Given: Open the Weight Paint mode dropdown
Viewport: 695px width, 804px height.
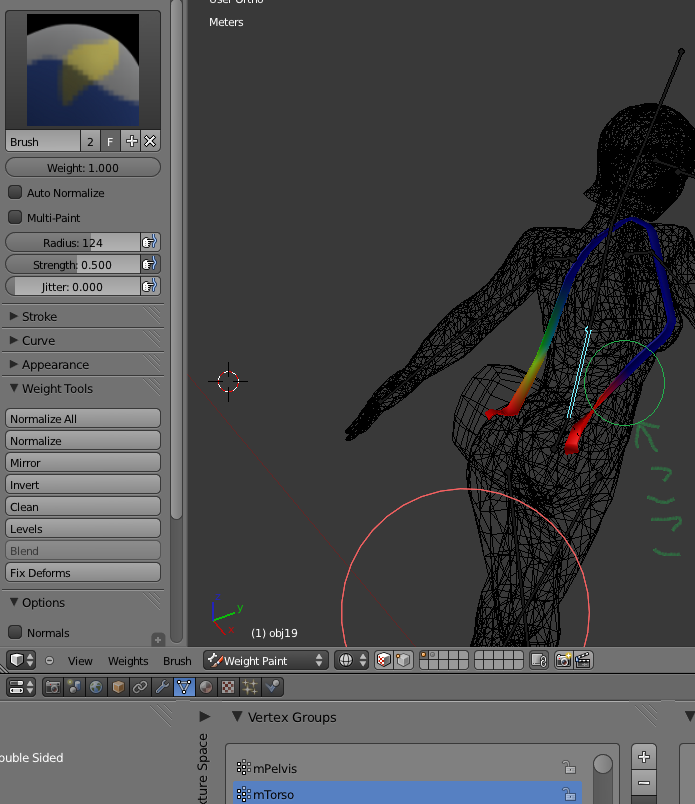Looking at the screenshot, I should click(266, 660).
